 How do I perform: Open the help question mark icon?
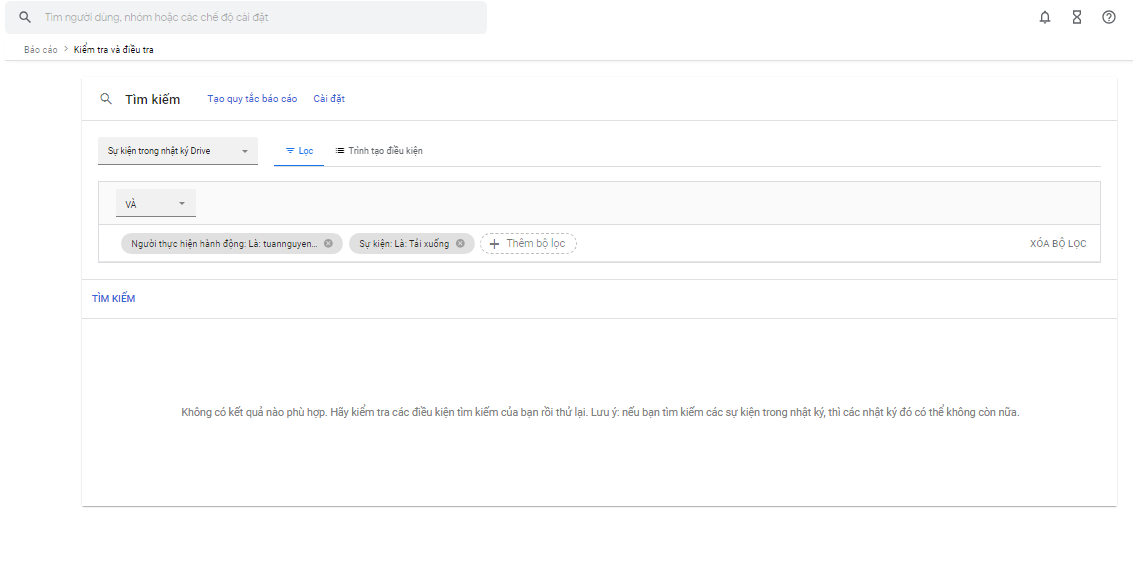point(1109,17)
